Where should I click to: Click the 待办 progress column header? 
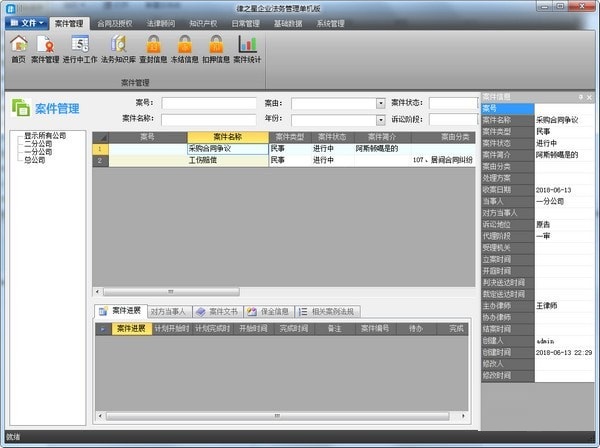(x=416, y=329)
